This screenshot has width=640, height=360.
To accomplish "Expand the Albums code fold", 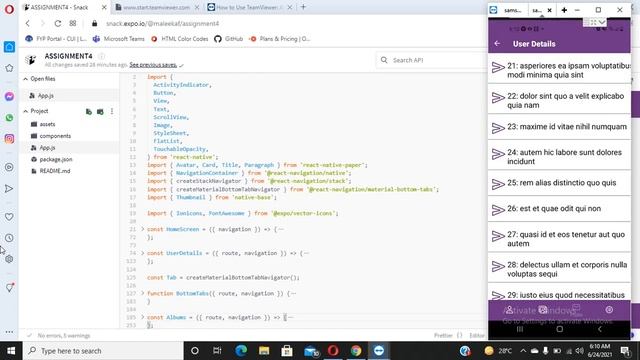I will click(142, 317).
